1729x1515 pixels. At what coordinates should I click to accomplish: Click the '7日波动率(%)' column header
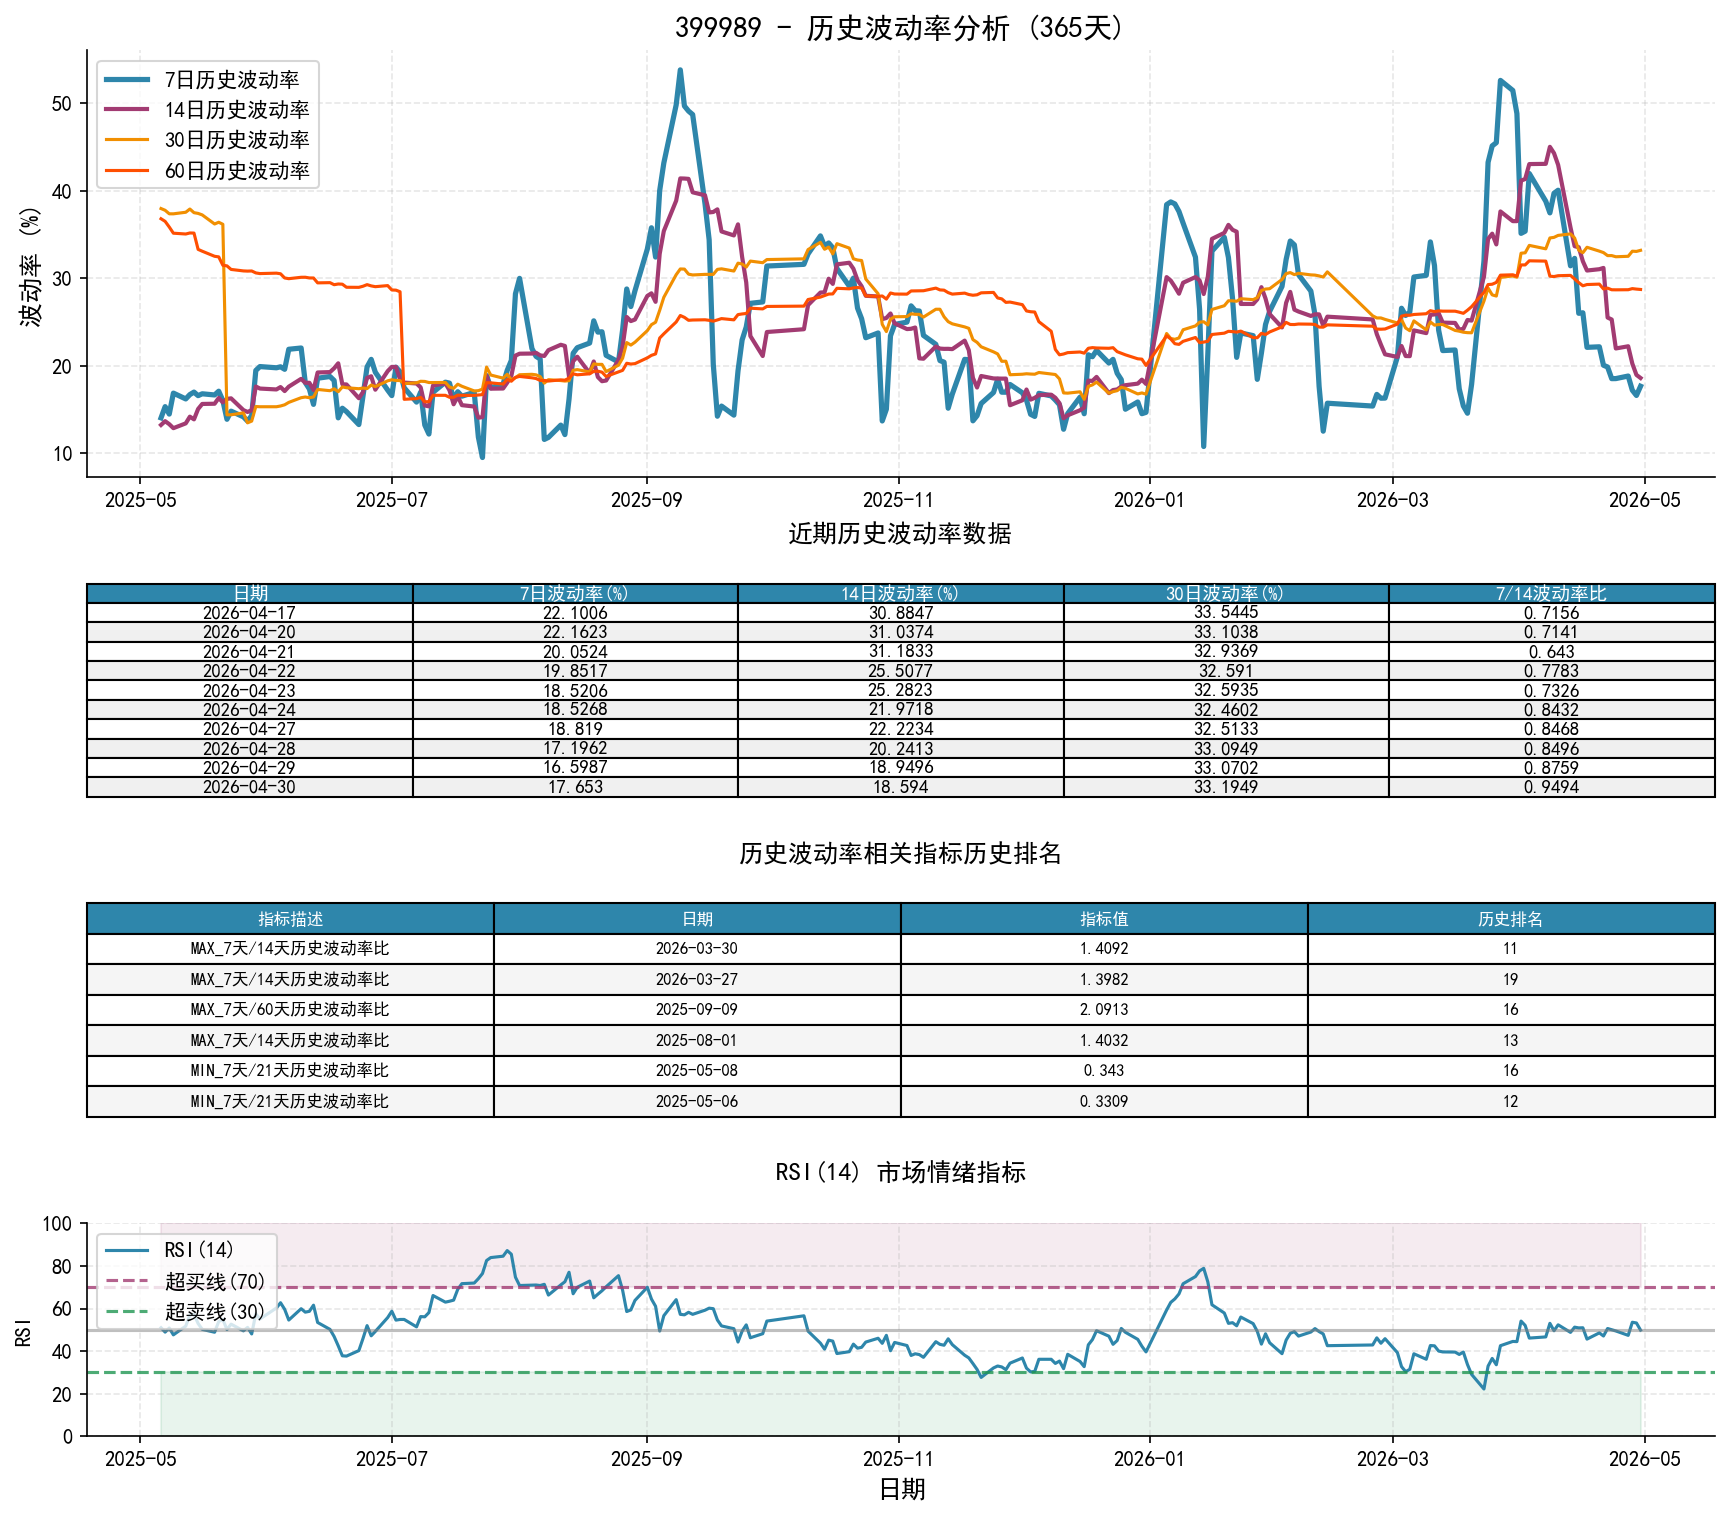[575, 593]
